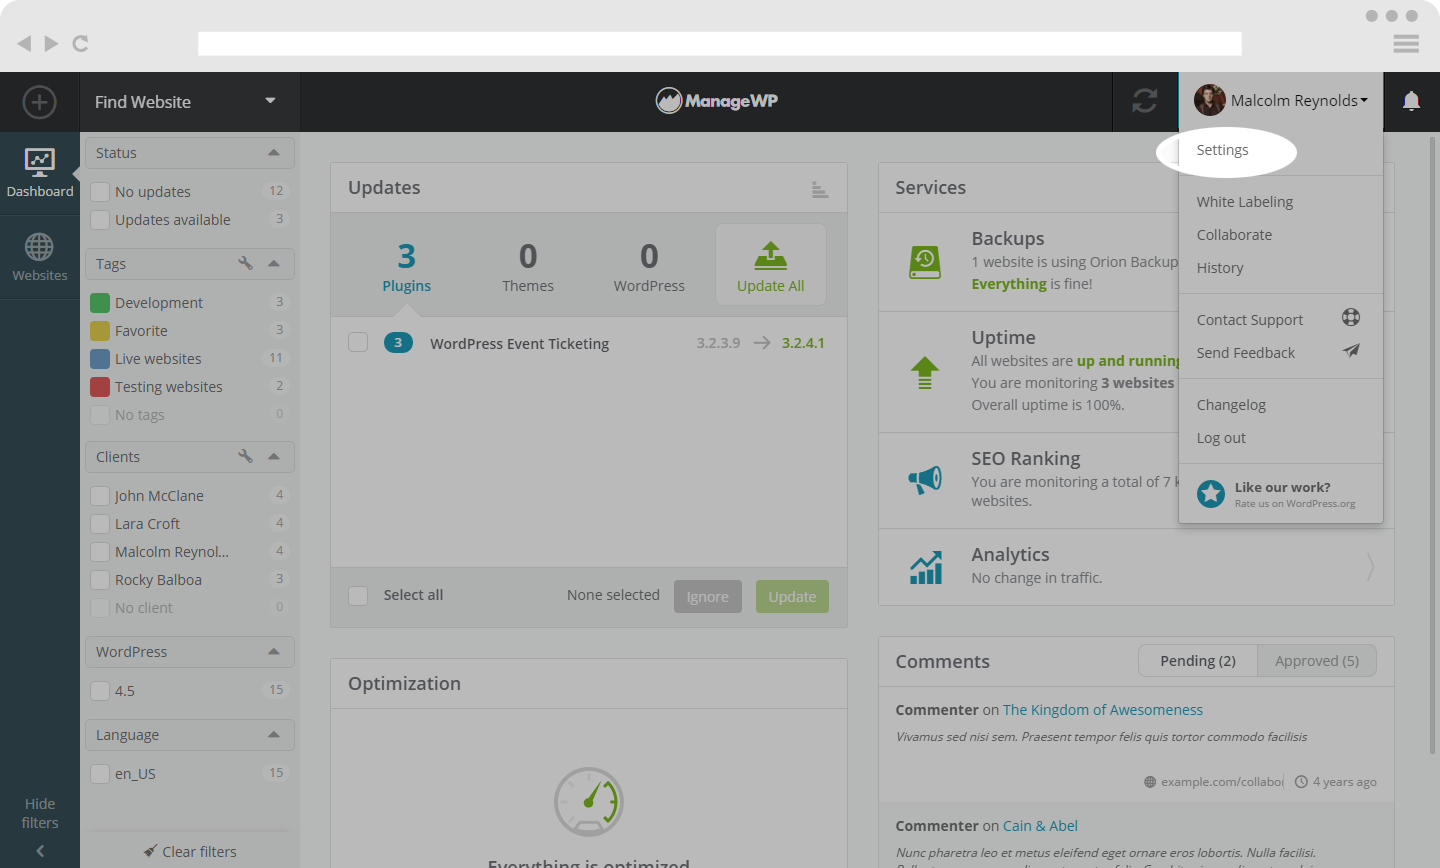Toggle the Updates available checkbox

coord(100,219)
